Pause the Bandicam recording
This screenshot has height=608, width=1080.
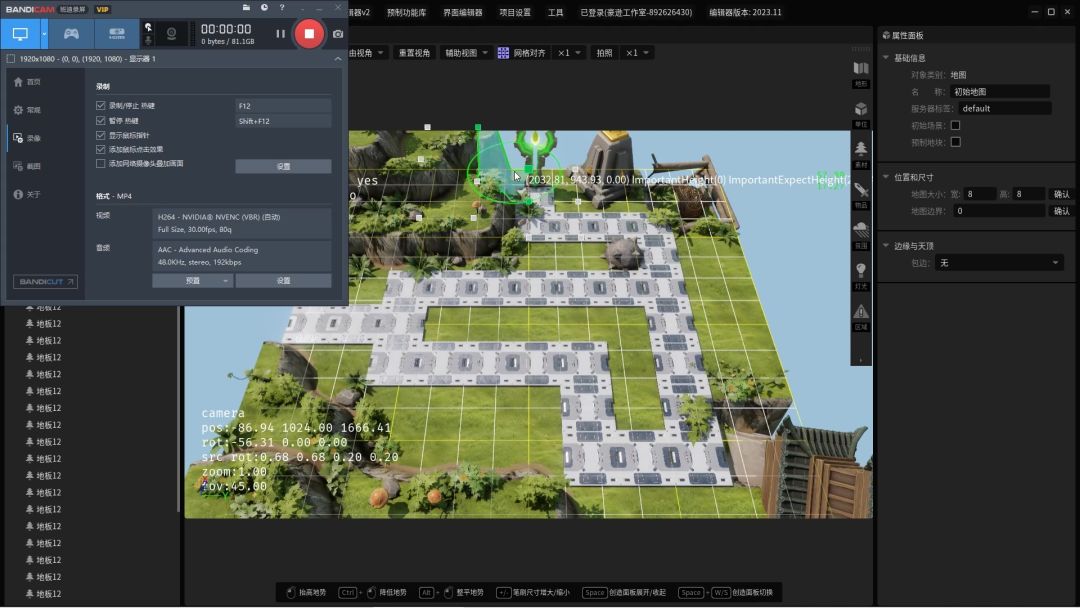280,34
